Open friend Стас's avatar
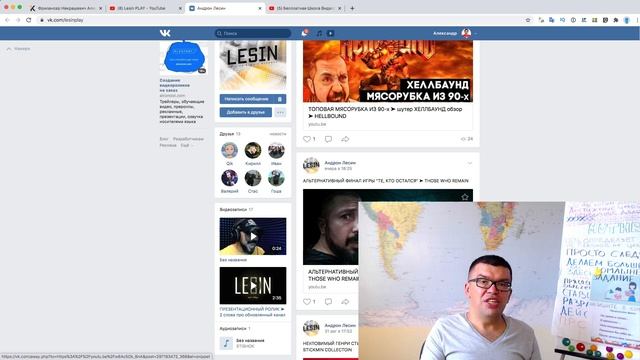The image size is (640, 360). tap(253, 178)
